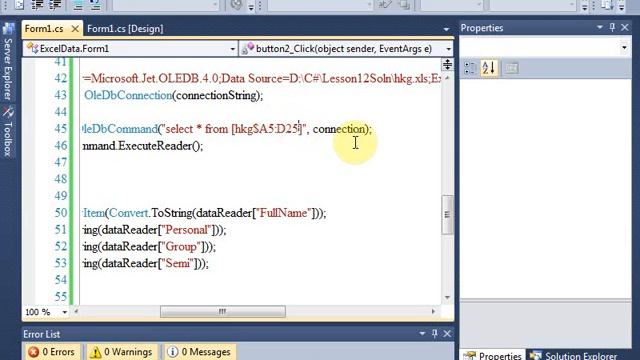
Task: Click the editor split-window handle
Action: click(447, 64)
